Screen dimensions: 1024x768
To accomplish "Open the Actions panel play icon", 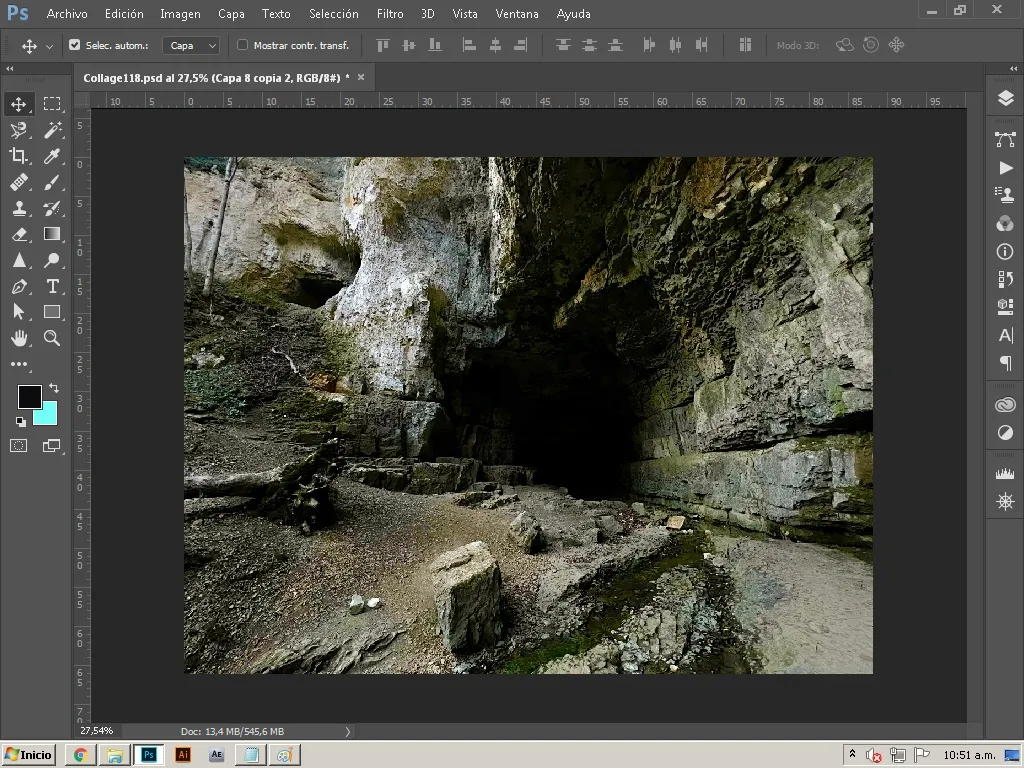I will click(1005, 168).
